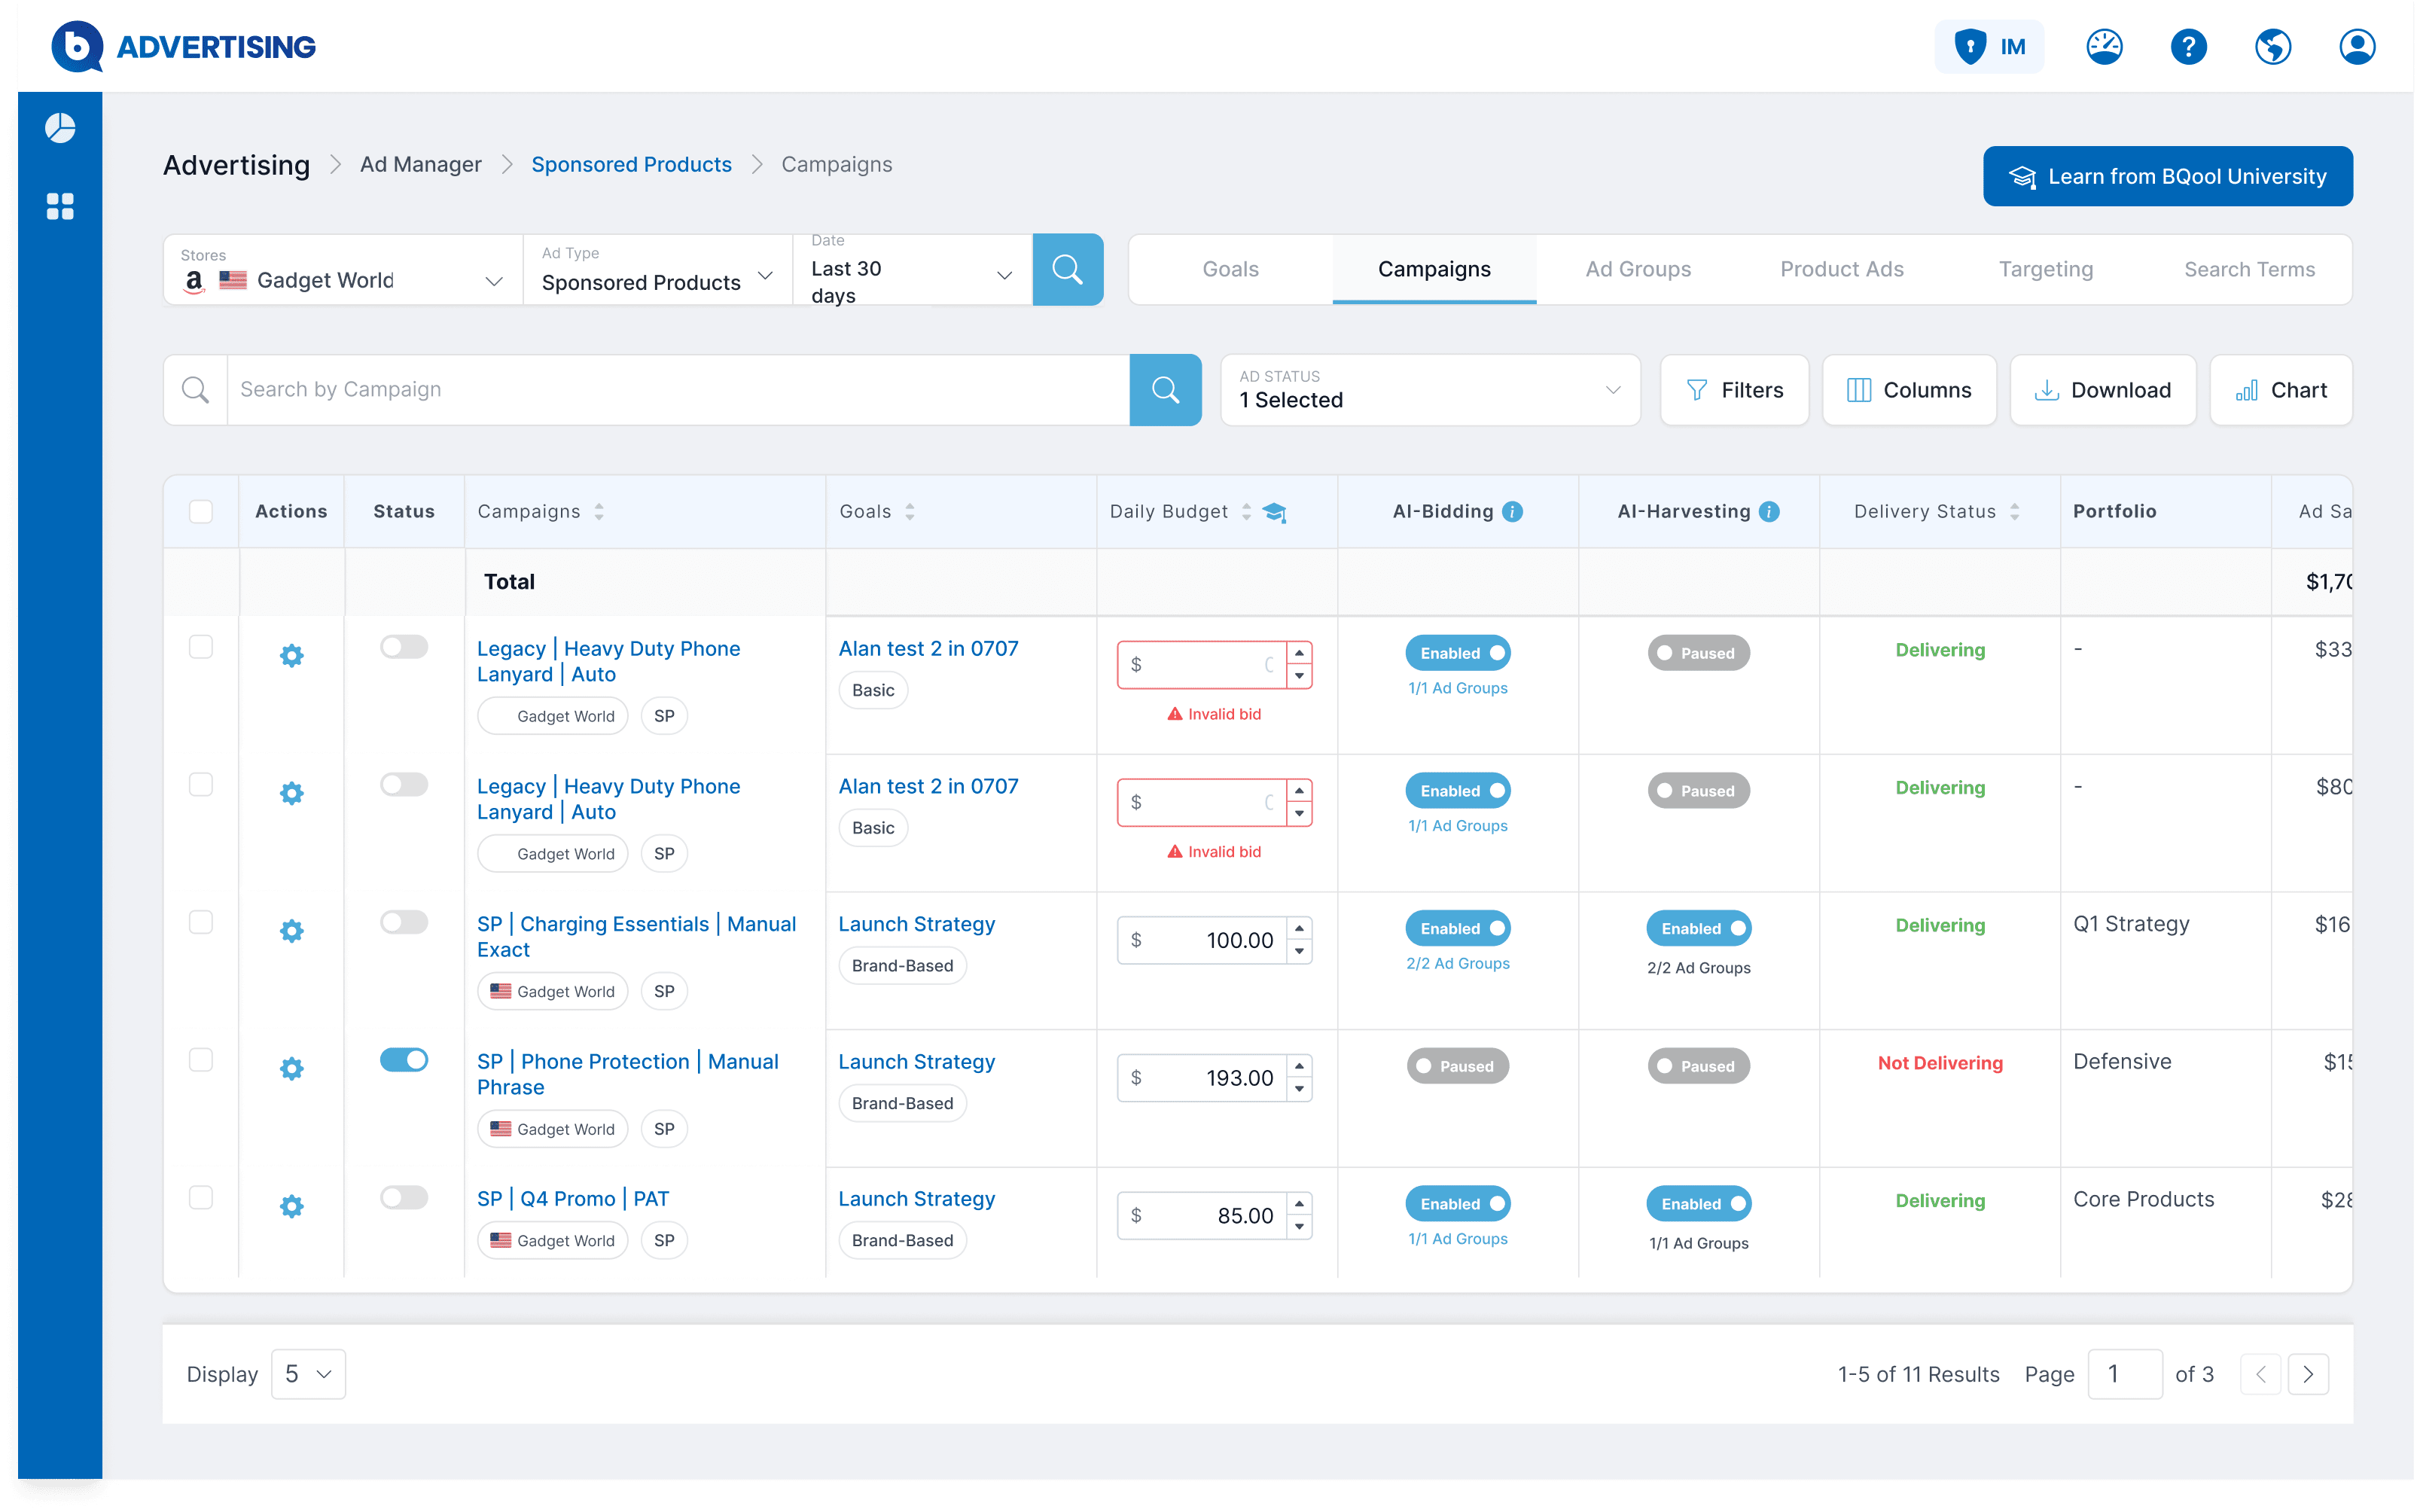Check the Phone Protection campaign checkbox
The image size is (2417, 1512).
pyautogui.click(x=201, y=1059)
